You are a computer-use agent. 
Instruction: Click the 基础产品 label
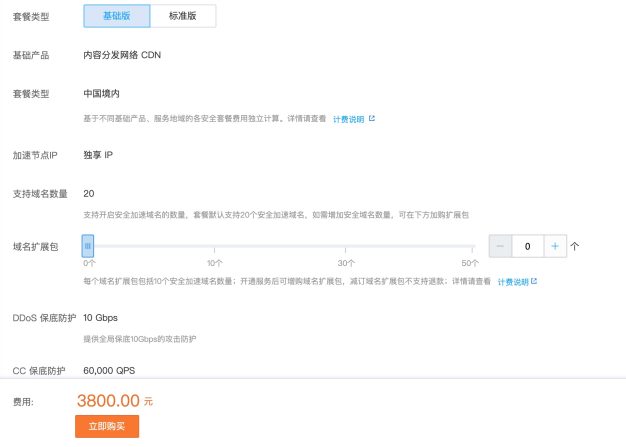point(31,55)
